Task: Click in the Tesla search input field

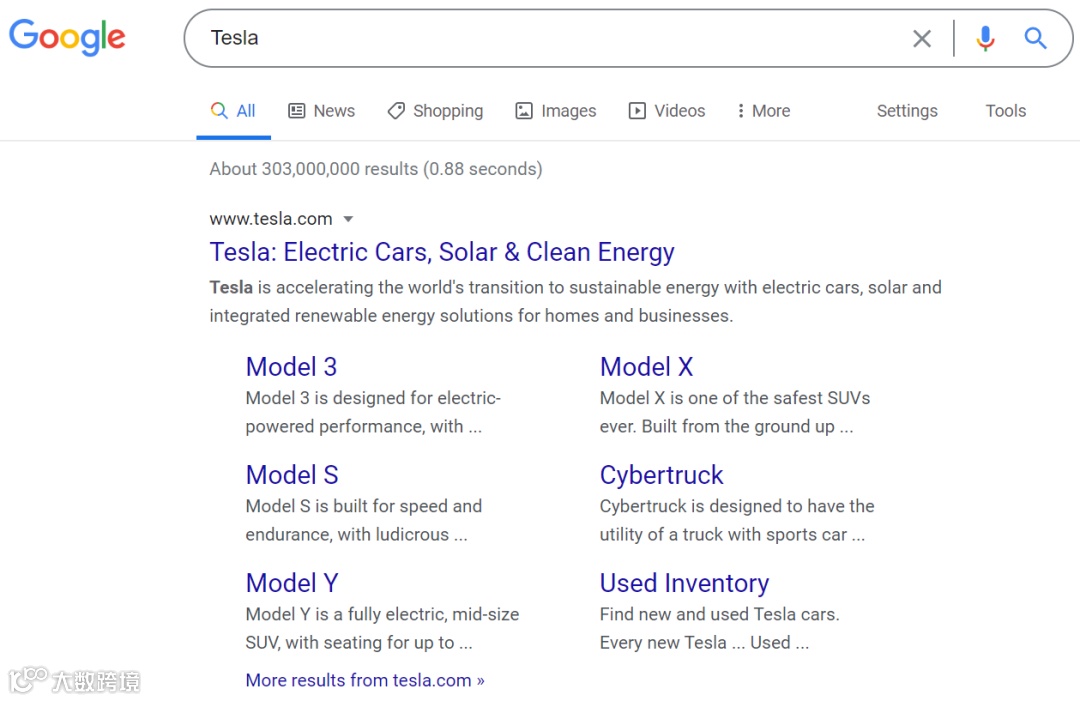Action: pos(550,39)
